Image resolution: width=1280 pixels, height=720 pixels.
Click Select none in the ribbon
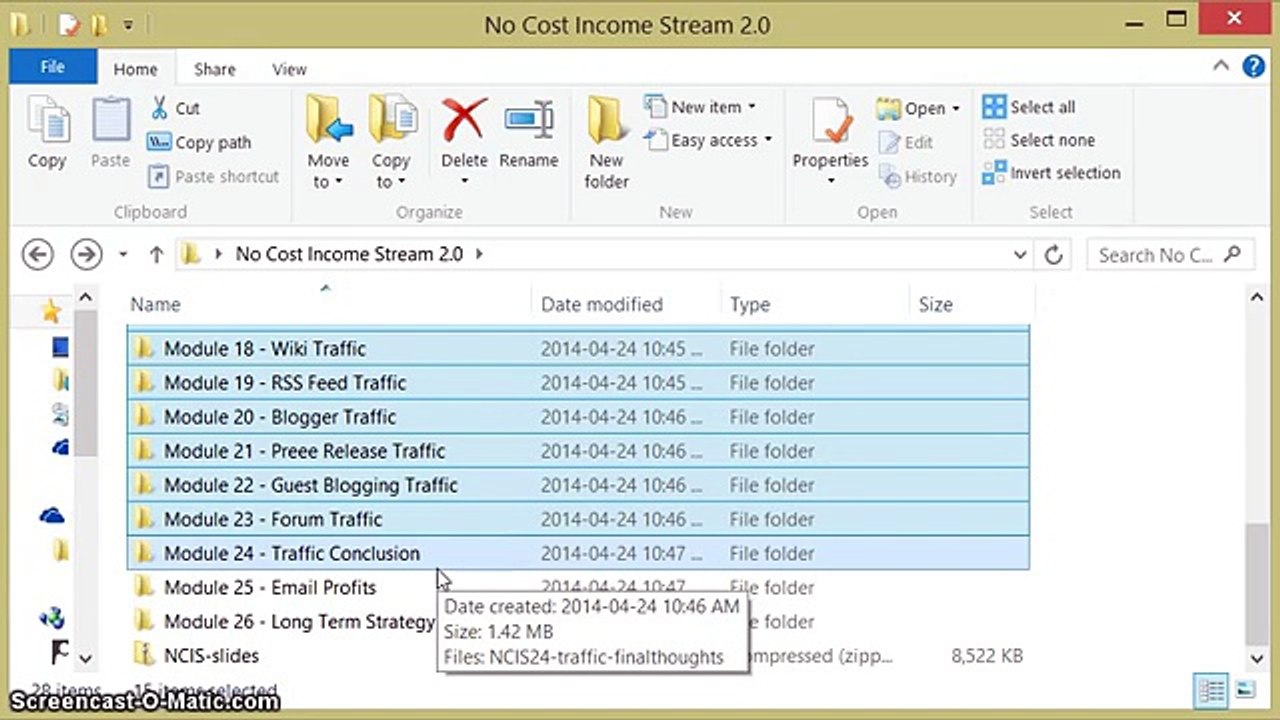(1039, 140)
